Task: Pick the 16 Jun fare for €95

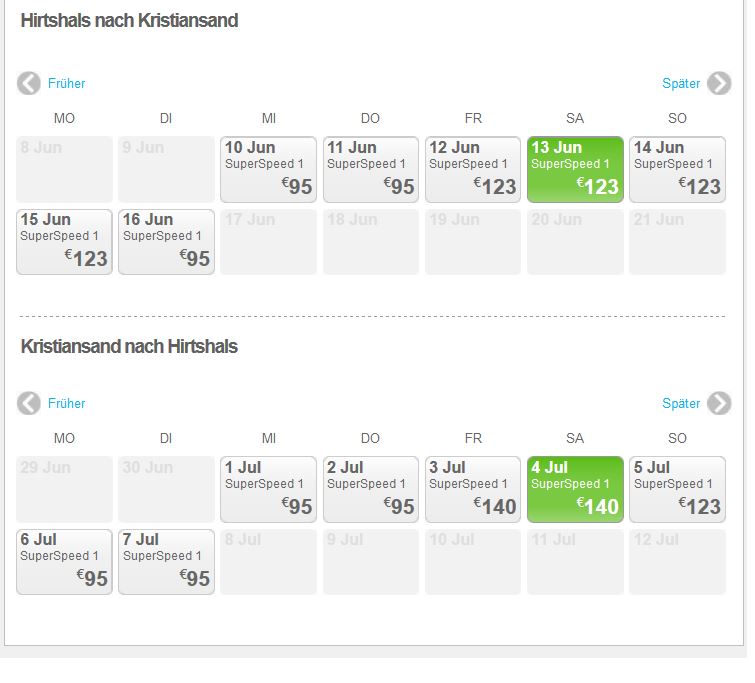Action: pos(166,242)
